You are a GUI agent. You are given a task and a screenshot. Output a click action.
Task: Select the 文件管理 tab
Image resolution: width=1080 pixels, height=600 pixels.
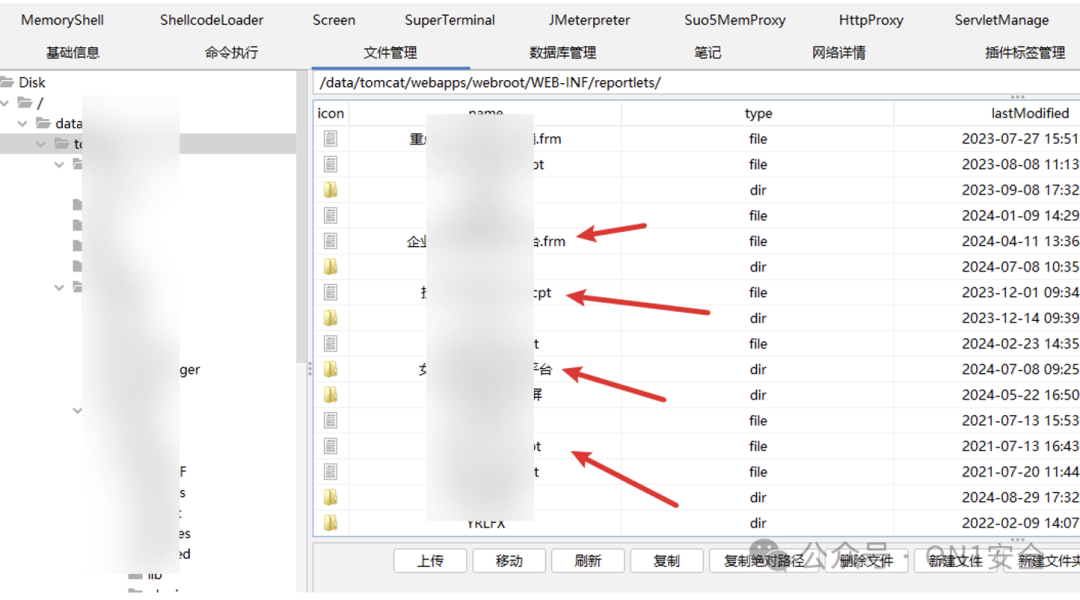[390, 52]
